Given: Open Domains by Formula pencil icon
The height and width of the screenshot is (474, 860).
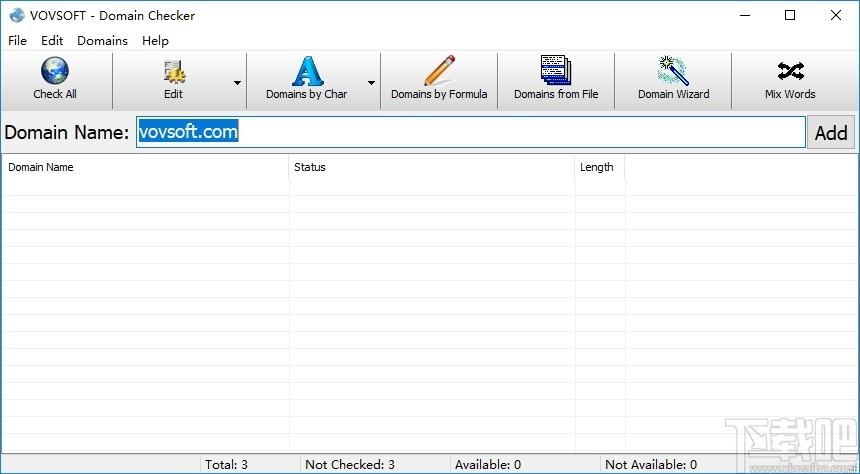Looking at the screenshot, I should [x=439, y=71].
